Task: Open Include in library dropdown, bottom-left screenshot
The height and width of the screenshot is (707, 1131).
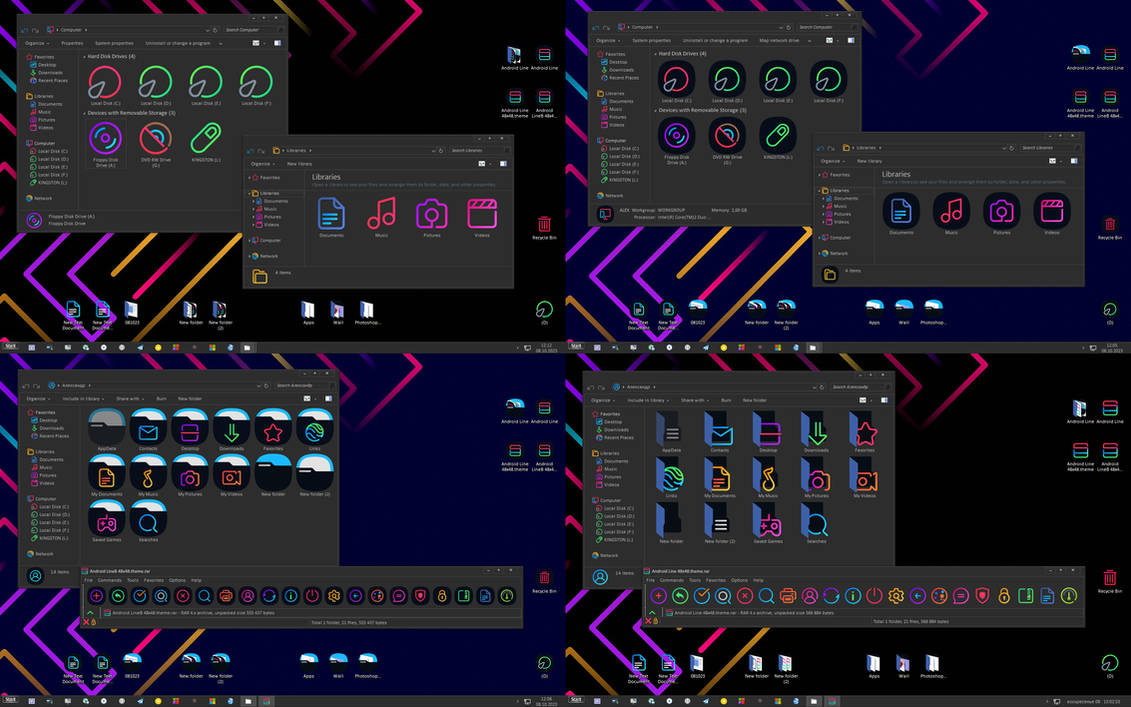Action: coord(83,398)
